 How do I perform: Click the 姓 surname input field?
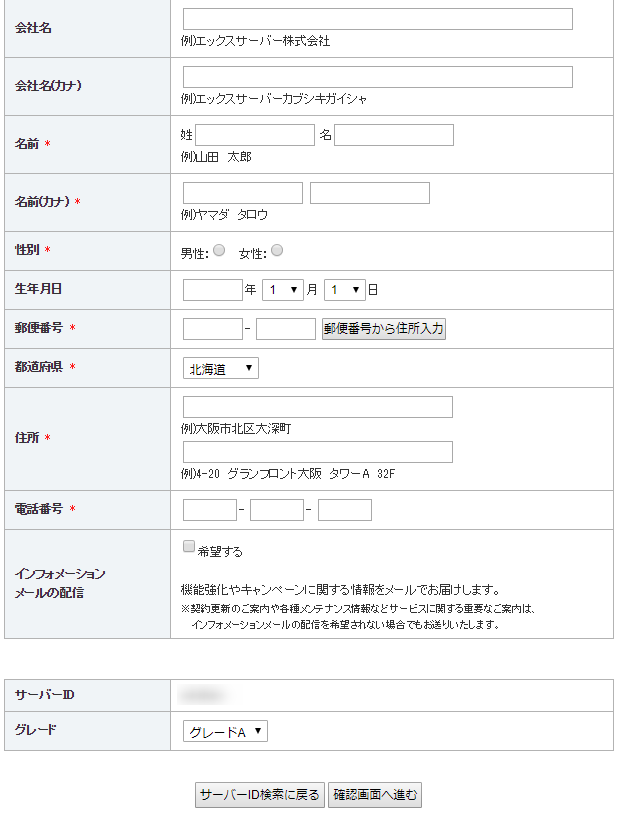[x=255, y=135]
